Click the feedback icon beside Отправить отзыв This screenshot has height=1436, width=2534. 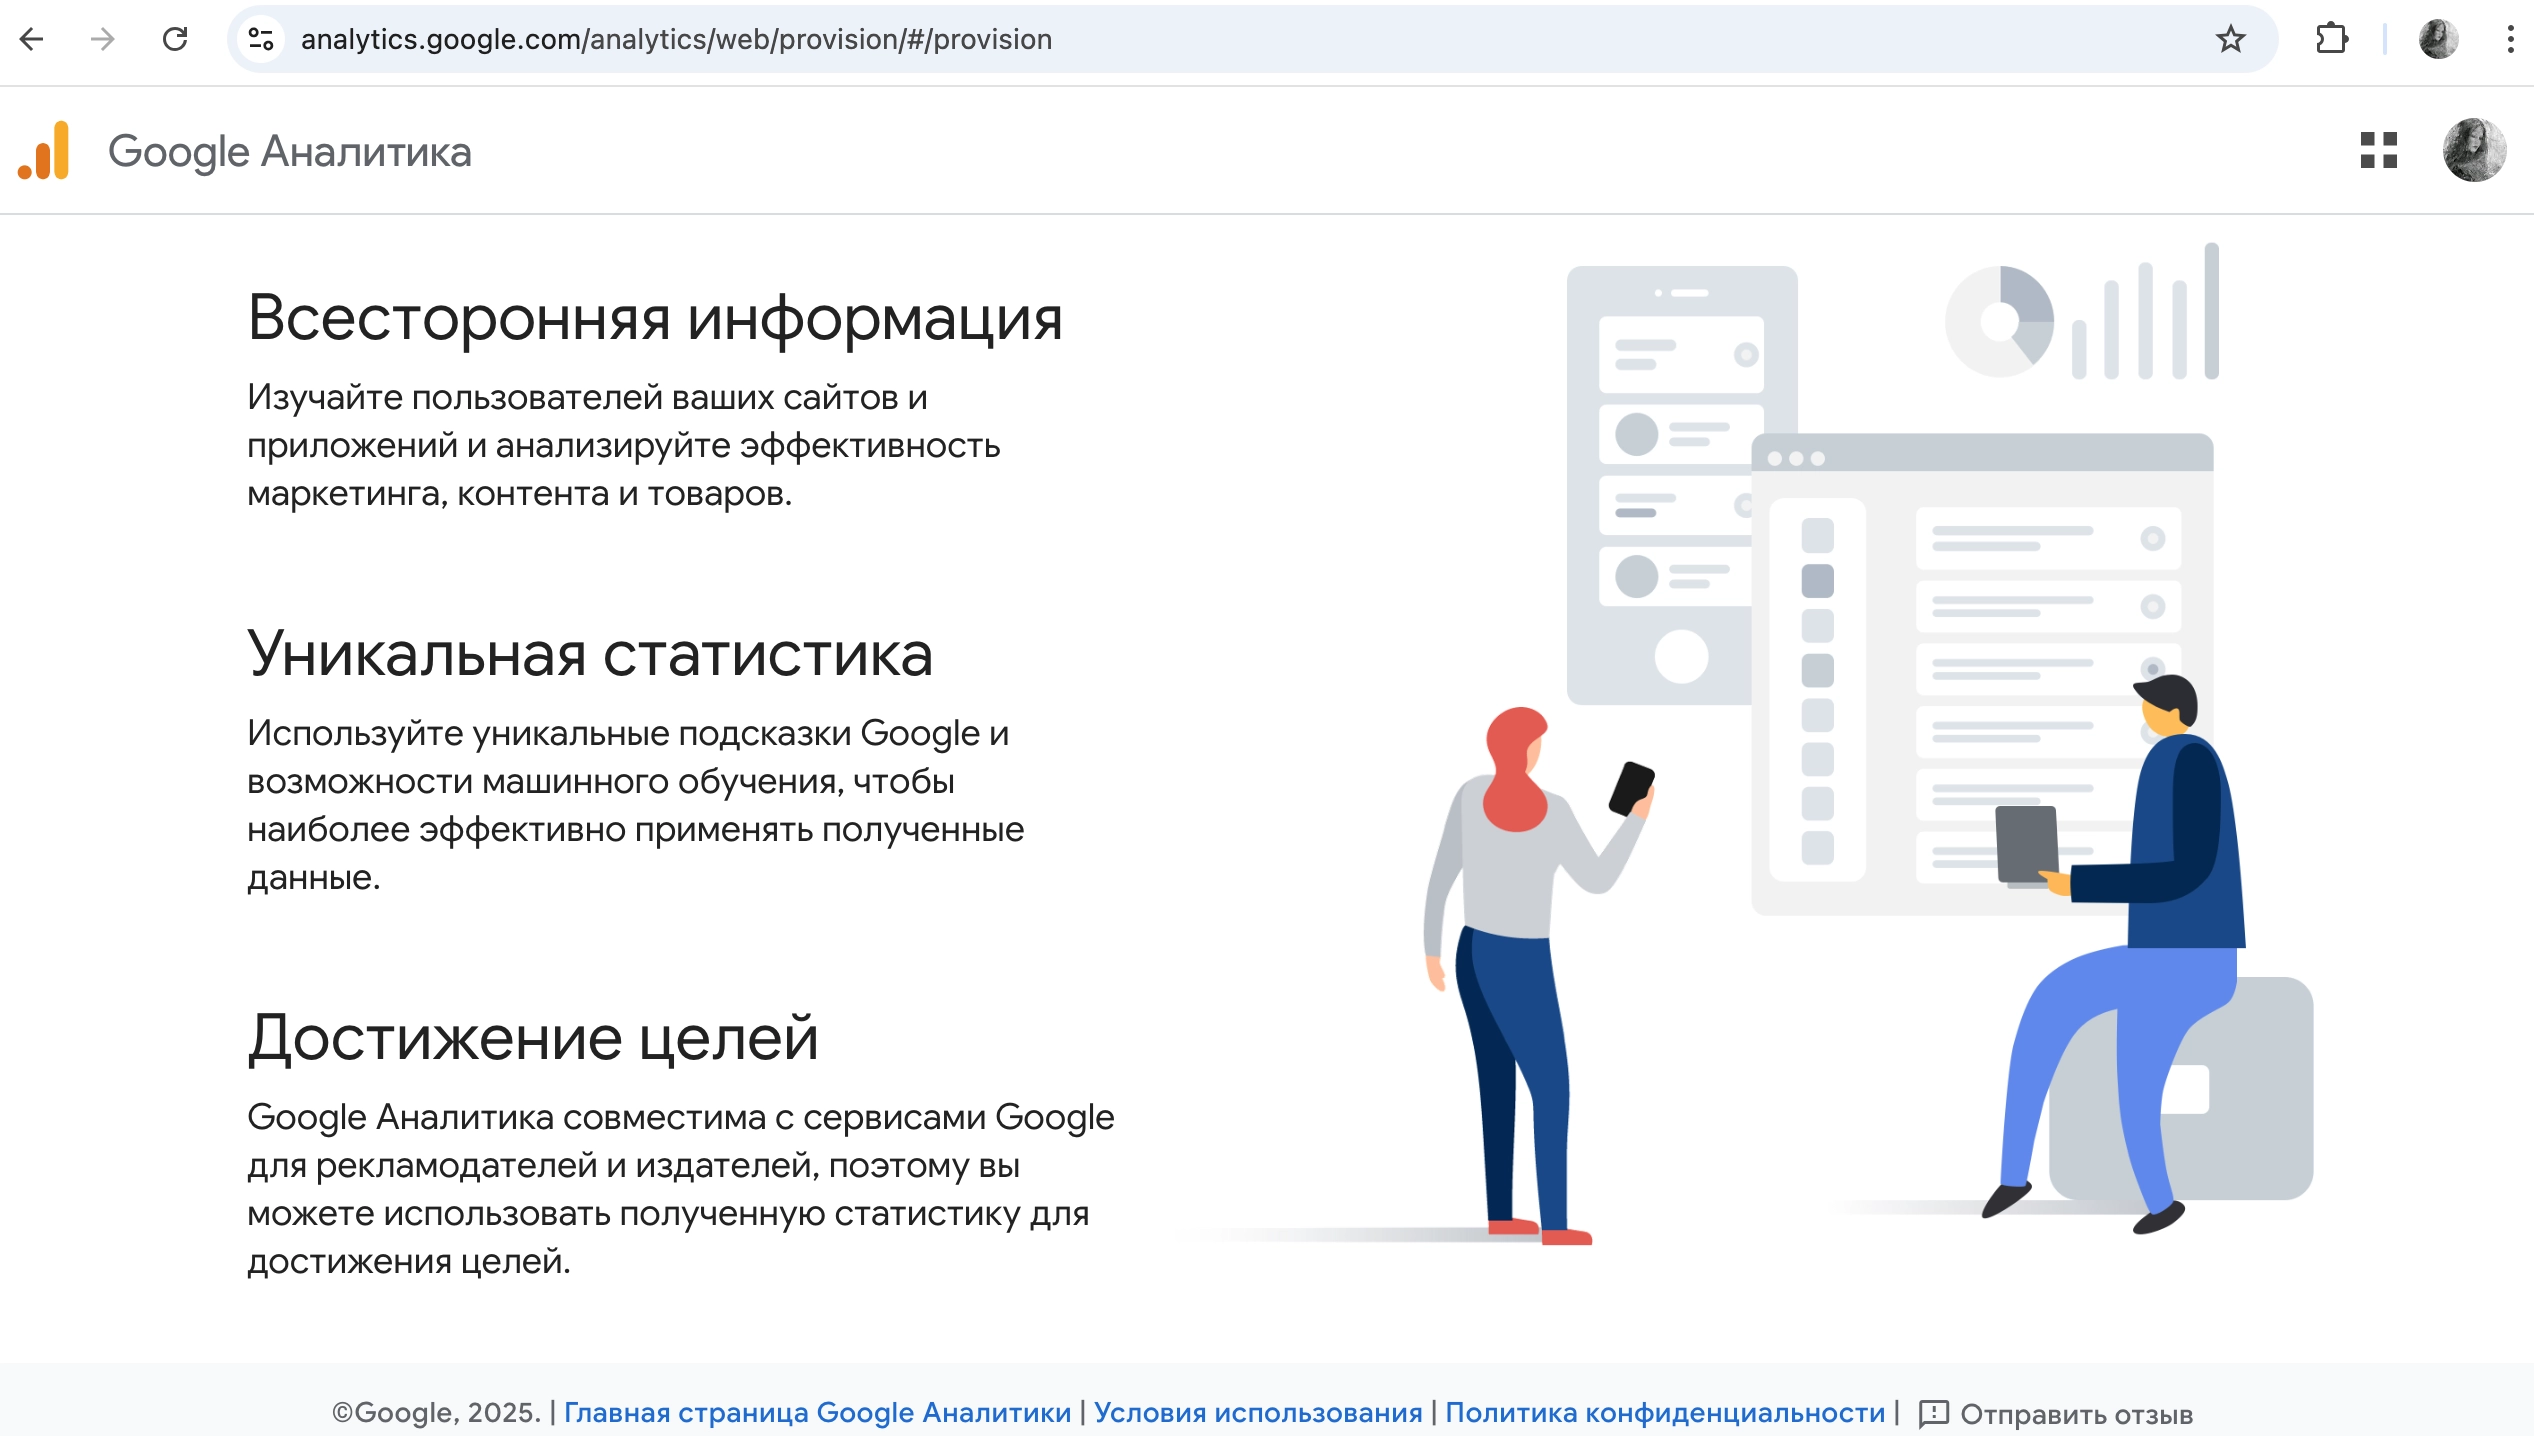[x=1934, y=1414]
